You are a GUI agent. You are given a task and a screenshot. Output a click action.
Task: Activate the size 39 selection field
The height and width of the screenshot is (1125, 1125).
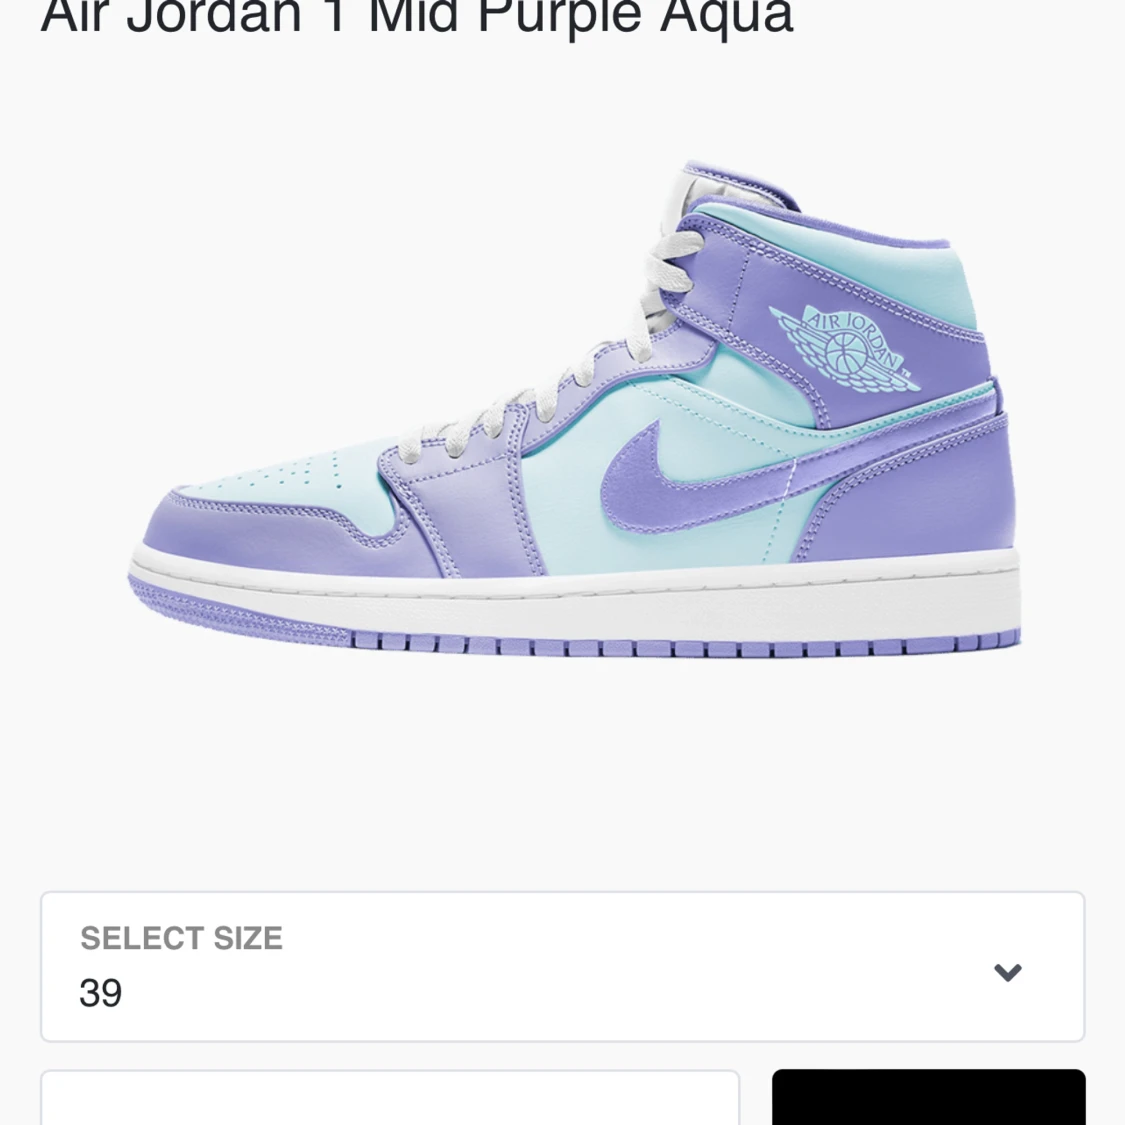pyautogui.click(x=560, y=967)
